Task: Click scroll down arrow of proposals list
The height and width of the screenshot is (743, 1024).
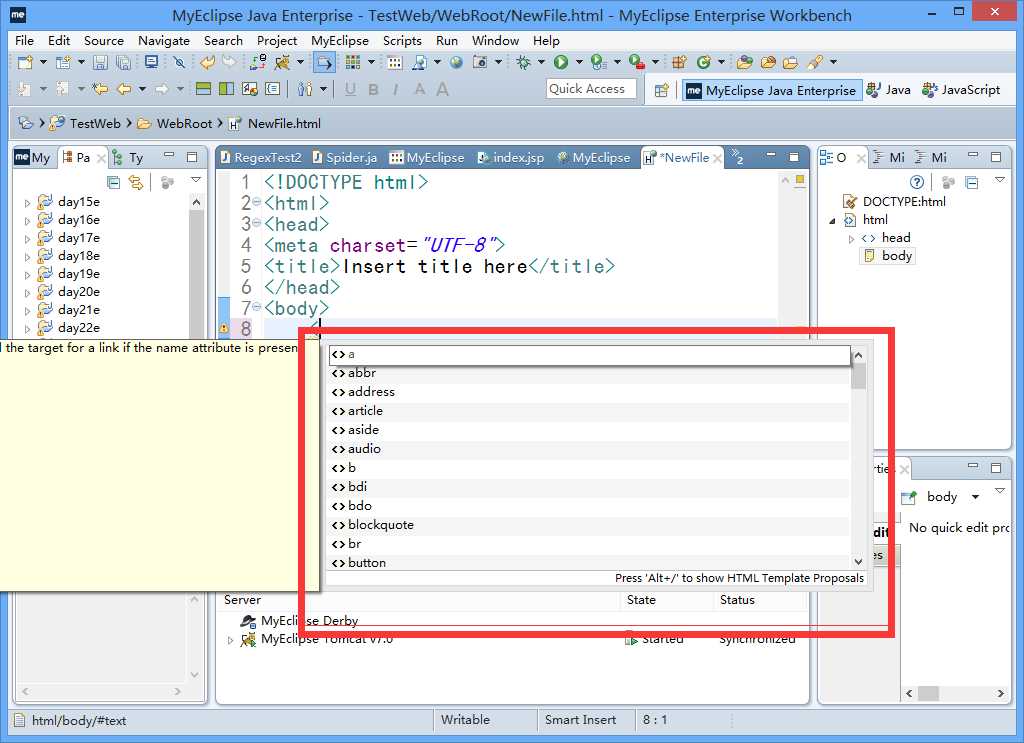Action: [858, 561]
